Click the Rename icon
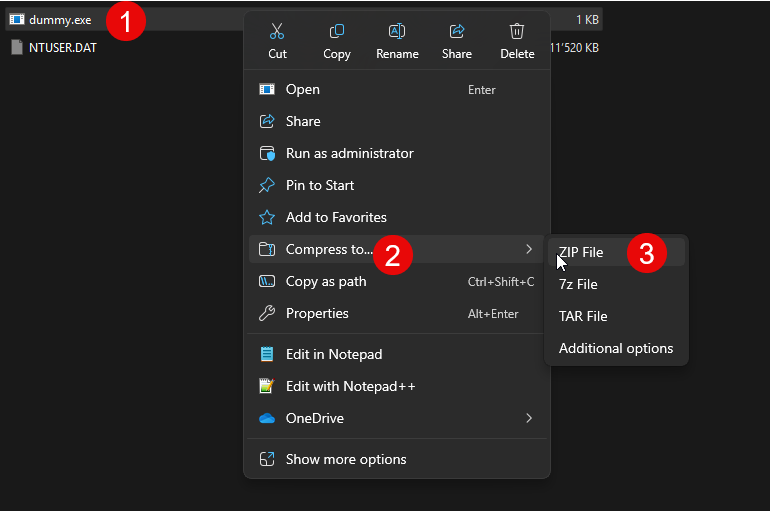The height and width of the screenshot is (511, 770). point(397,32)
